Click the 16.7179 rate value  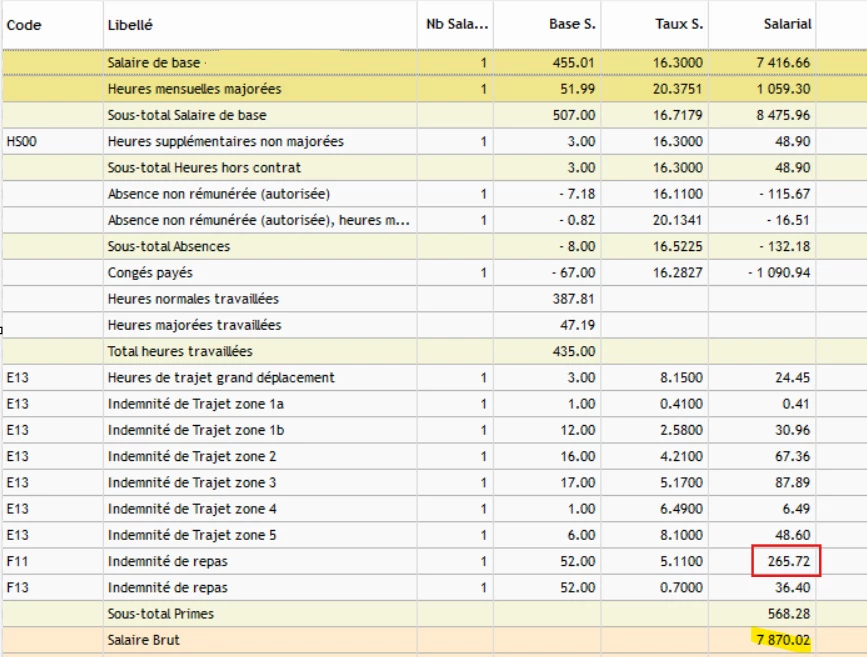(x=677, y=115)
